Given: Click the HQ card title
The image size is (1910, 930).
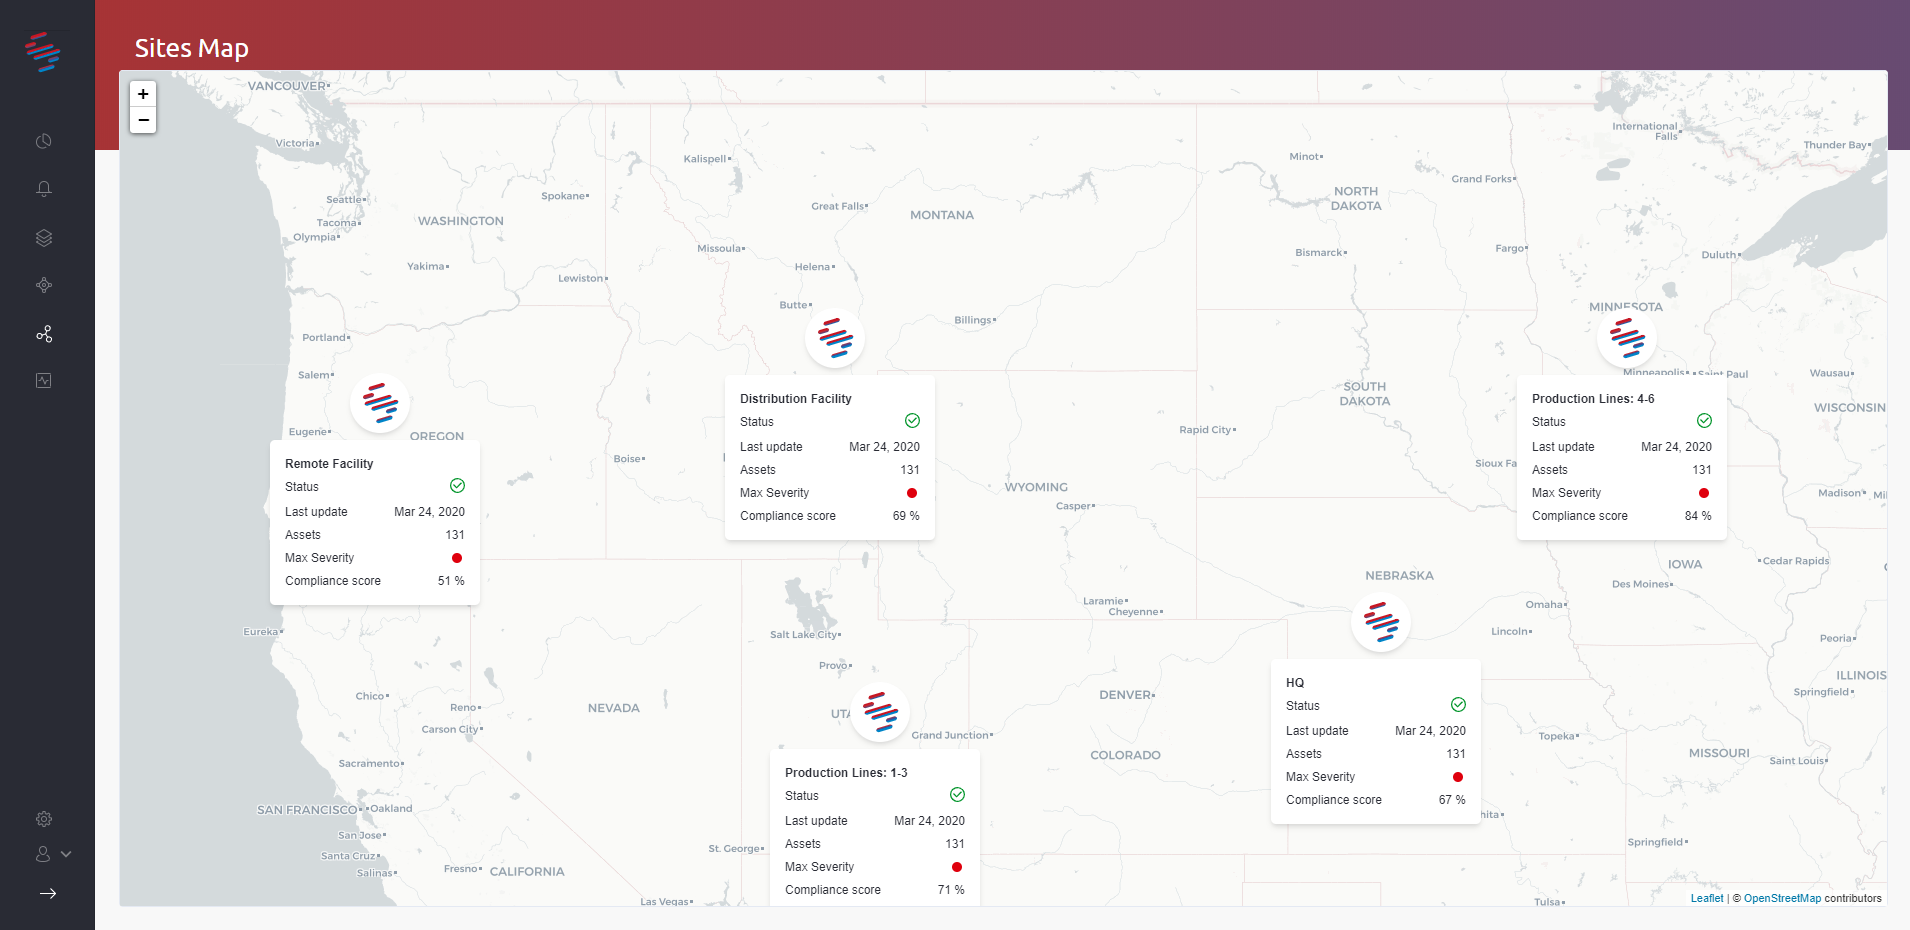Looking at the screenshot, I should click(x=1295, y=683).
